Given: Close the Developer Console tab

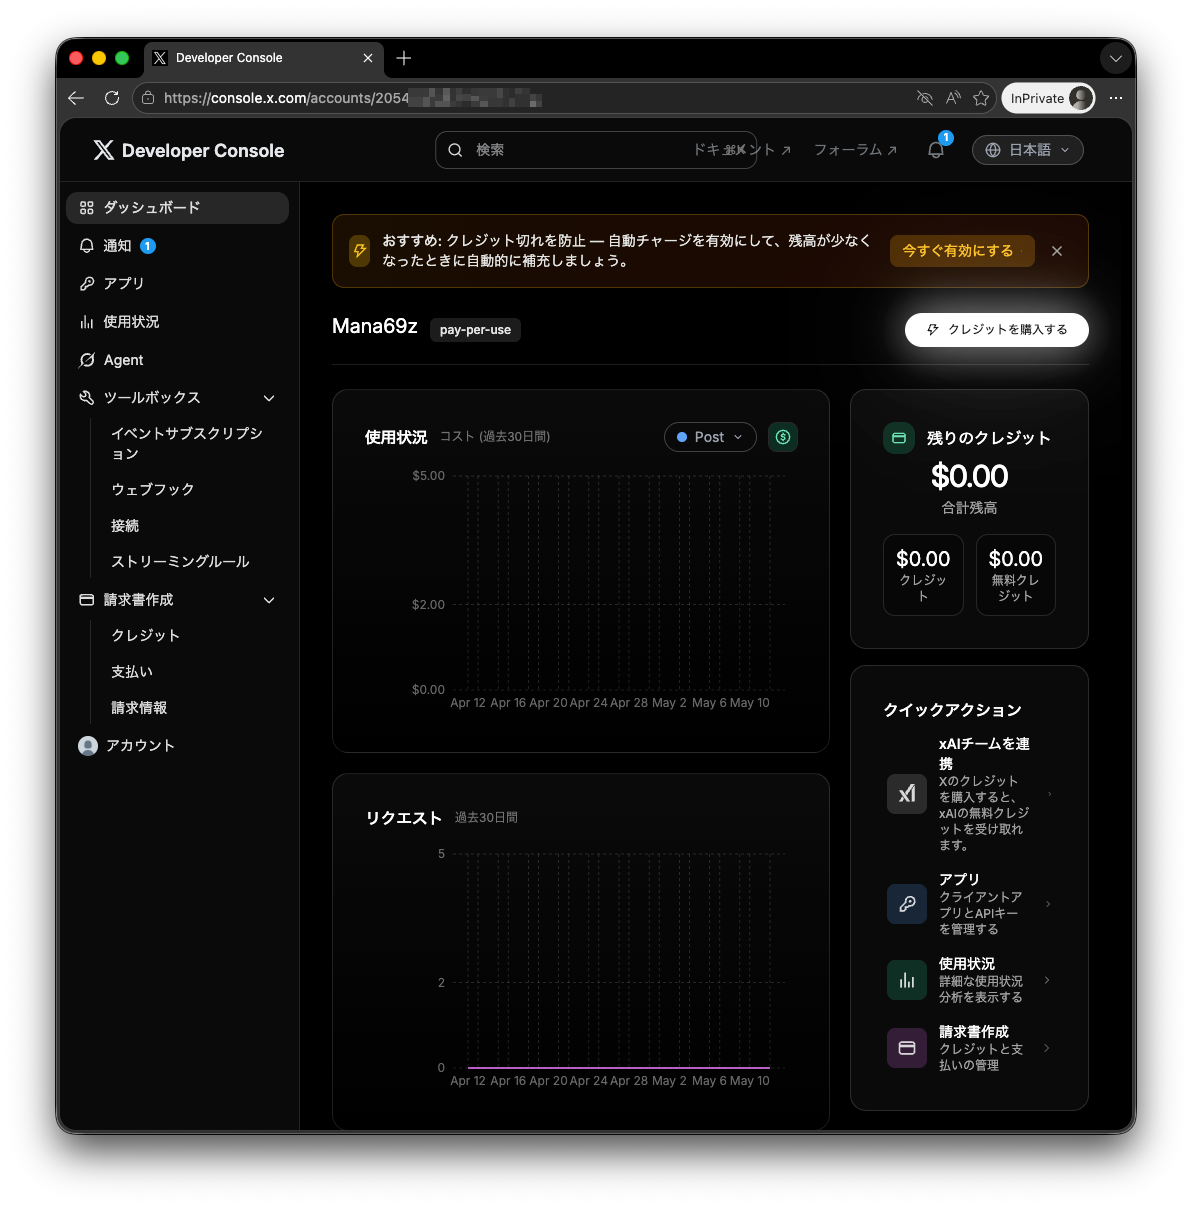Looking at the screenshot, I should 368,58.
